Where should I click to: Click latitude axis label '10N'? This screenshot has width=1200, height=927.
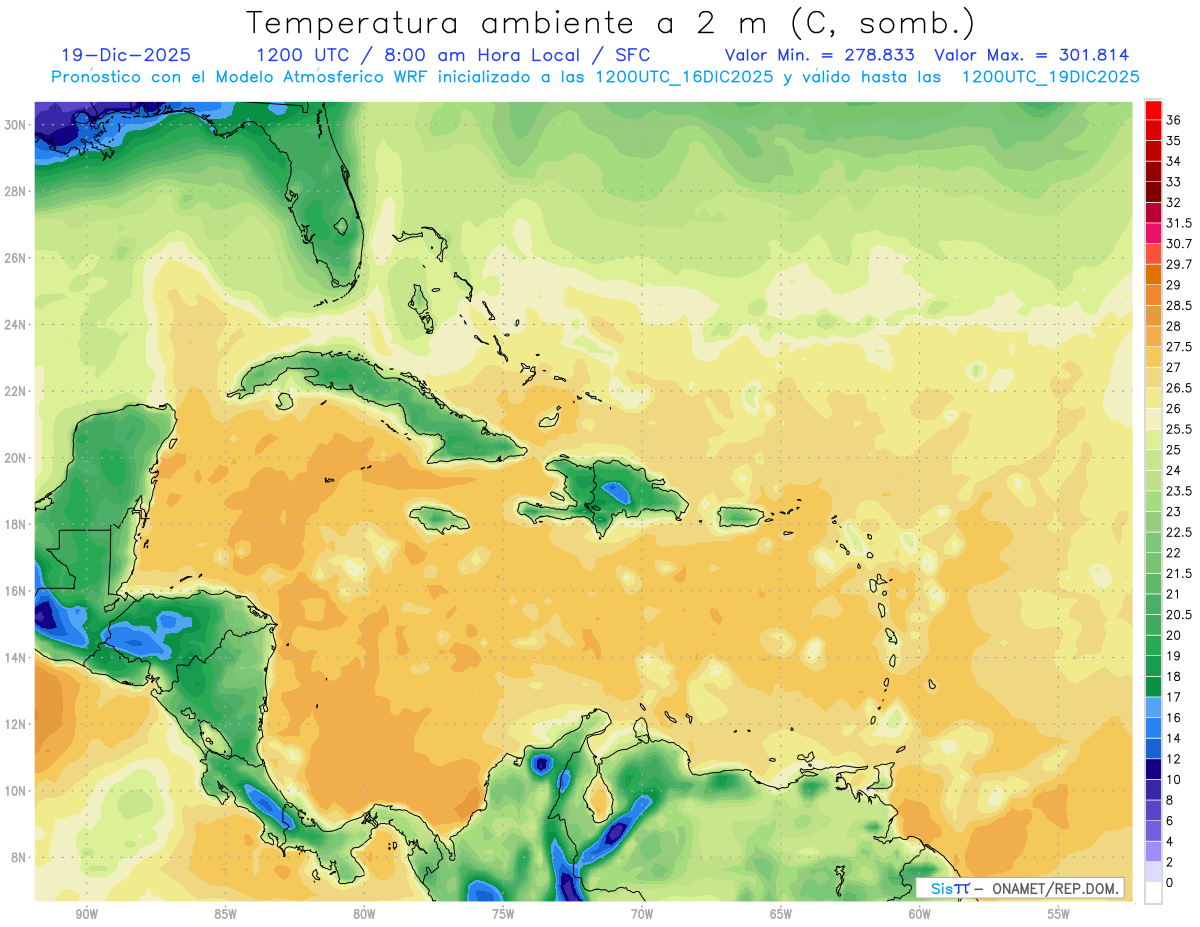click(15, 791)
